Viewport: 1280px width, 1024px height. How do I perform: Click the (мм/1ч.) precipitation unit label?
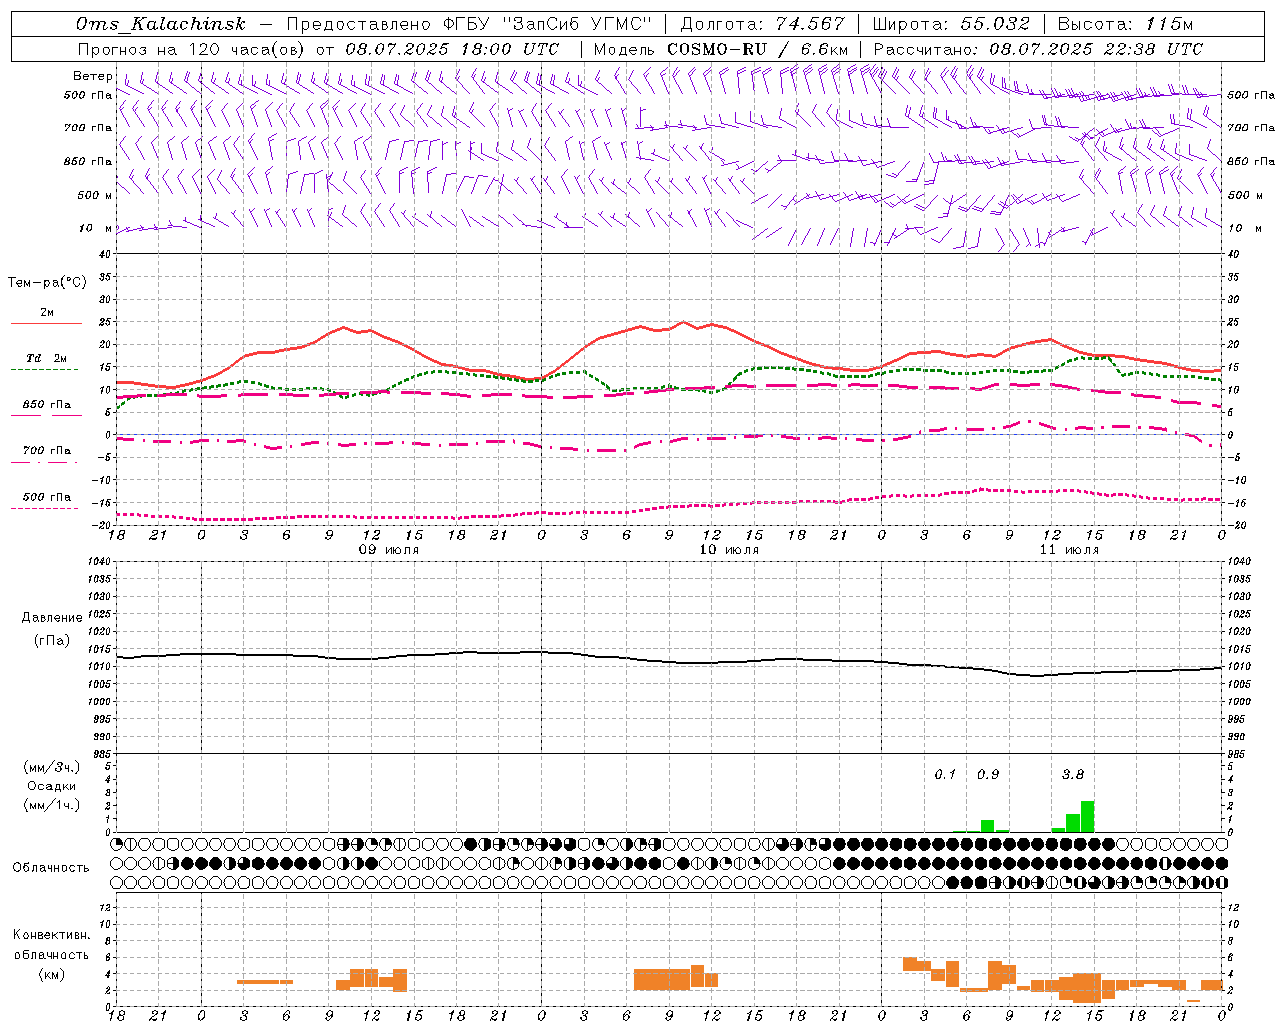(51, 805)
